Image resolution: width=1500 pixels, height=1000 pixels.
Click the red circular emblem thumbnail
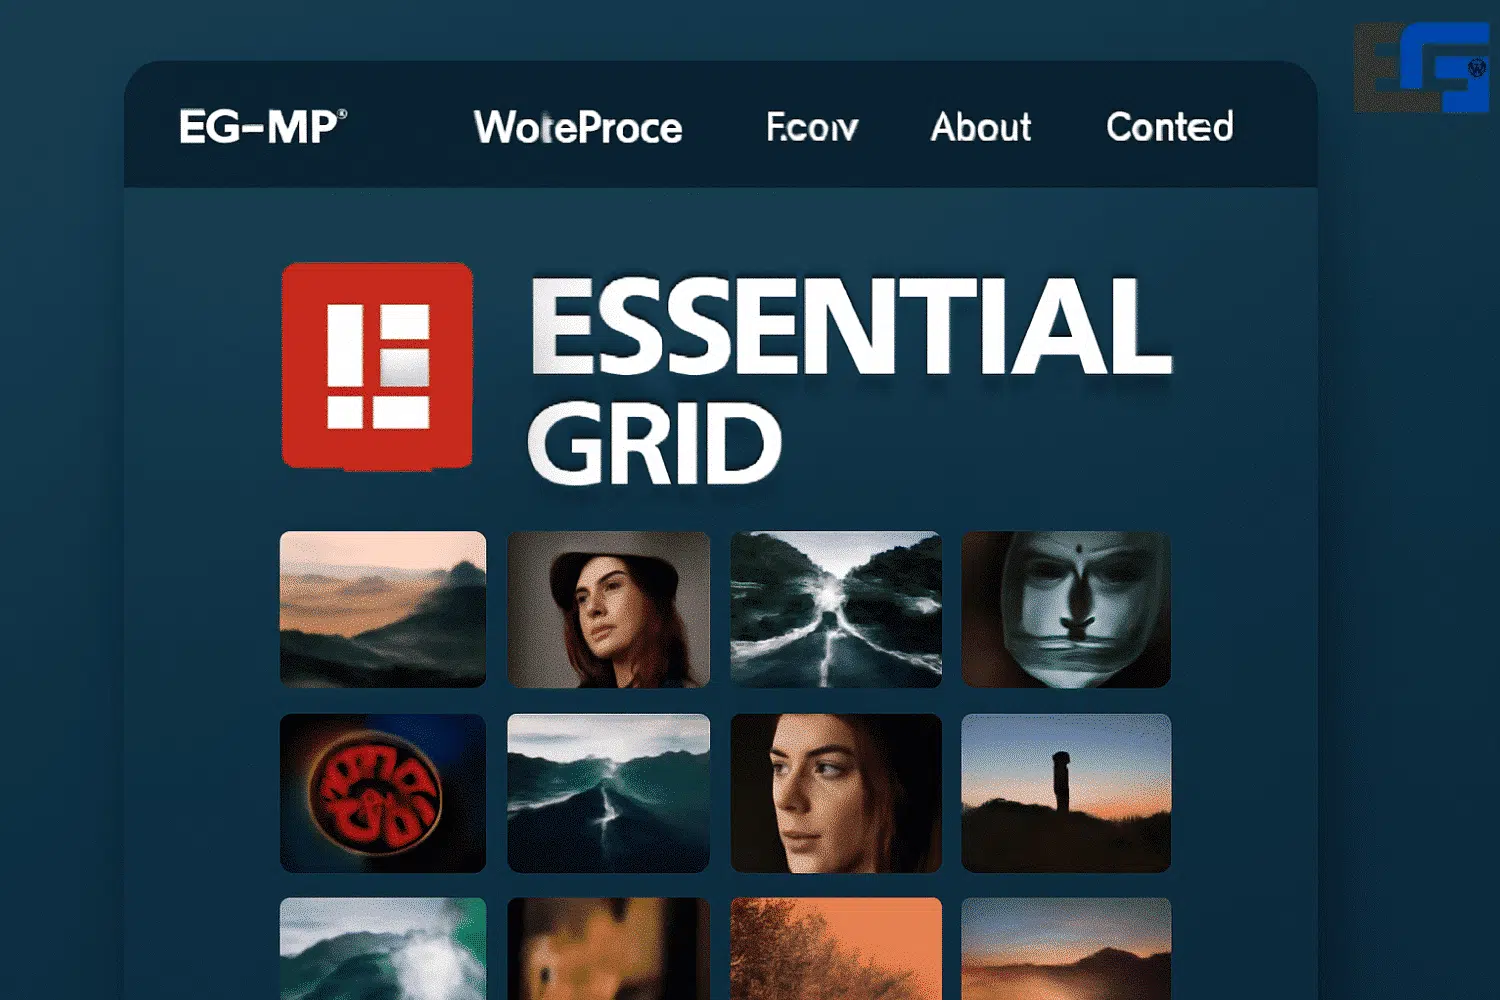[383, 793]
